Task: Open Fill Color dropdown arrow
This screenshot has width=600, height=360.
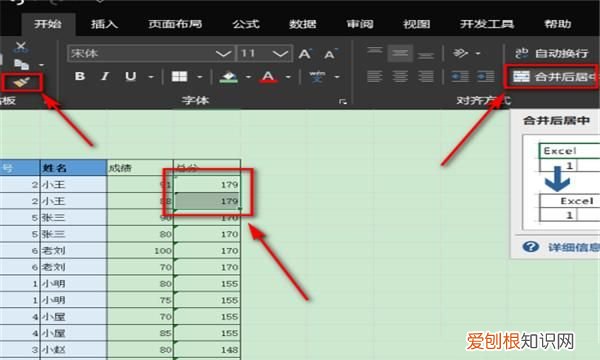Action: pos(248,77)
